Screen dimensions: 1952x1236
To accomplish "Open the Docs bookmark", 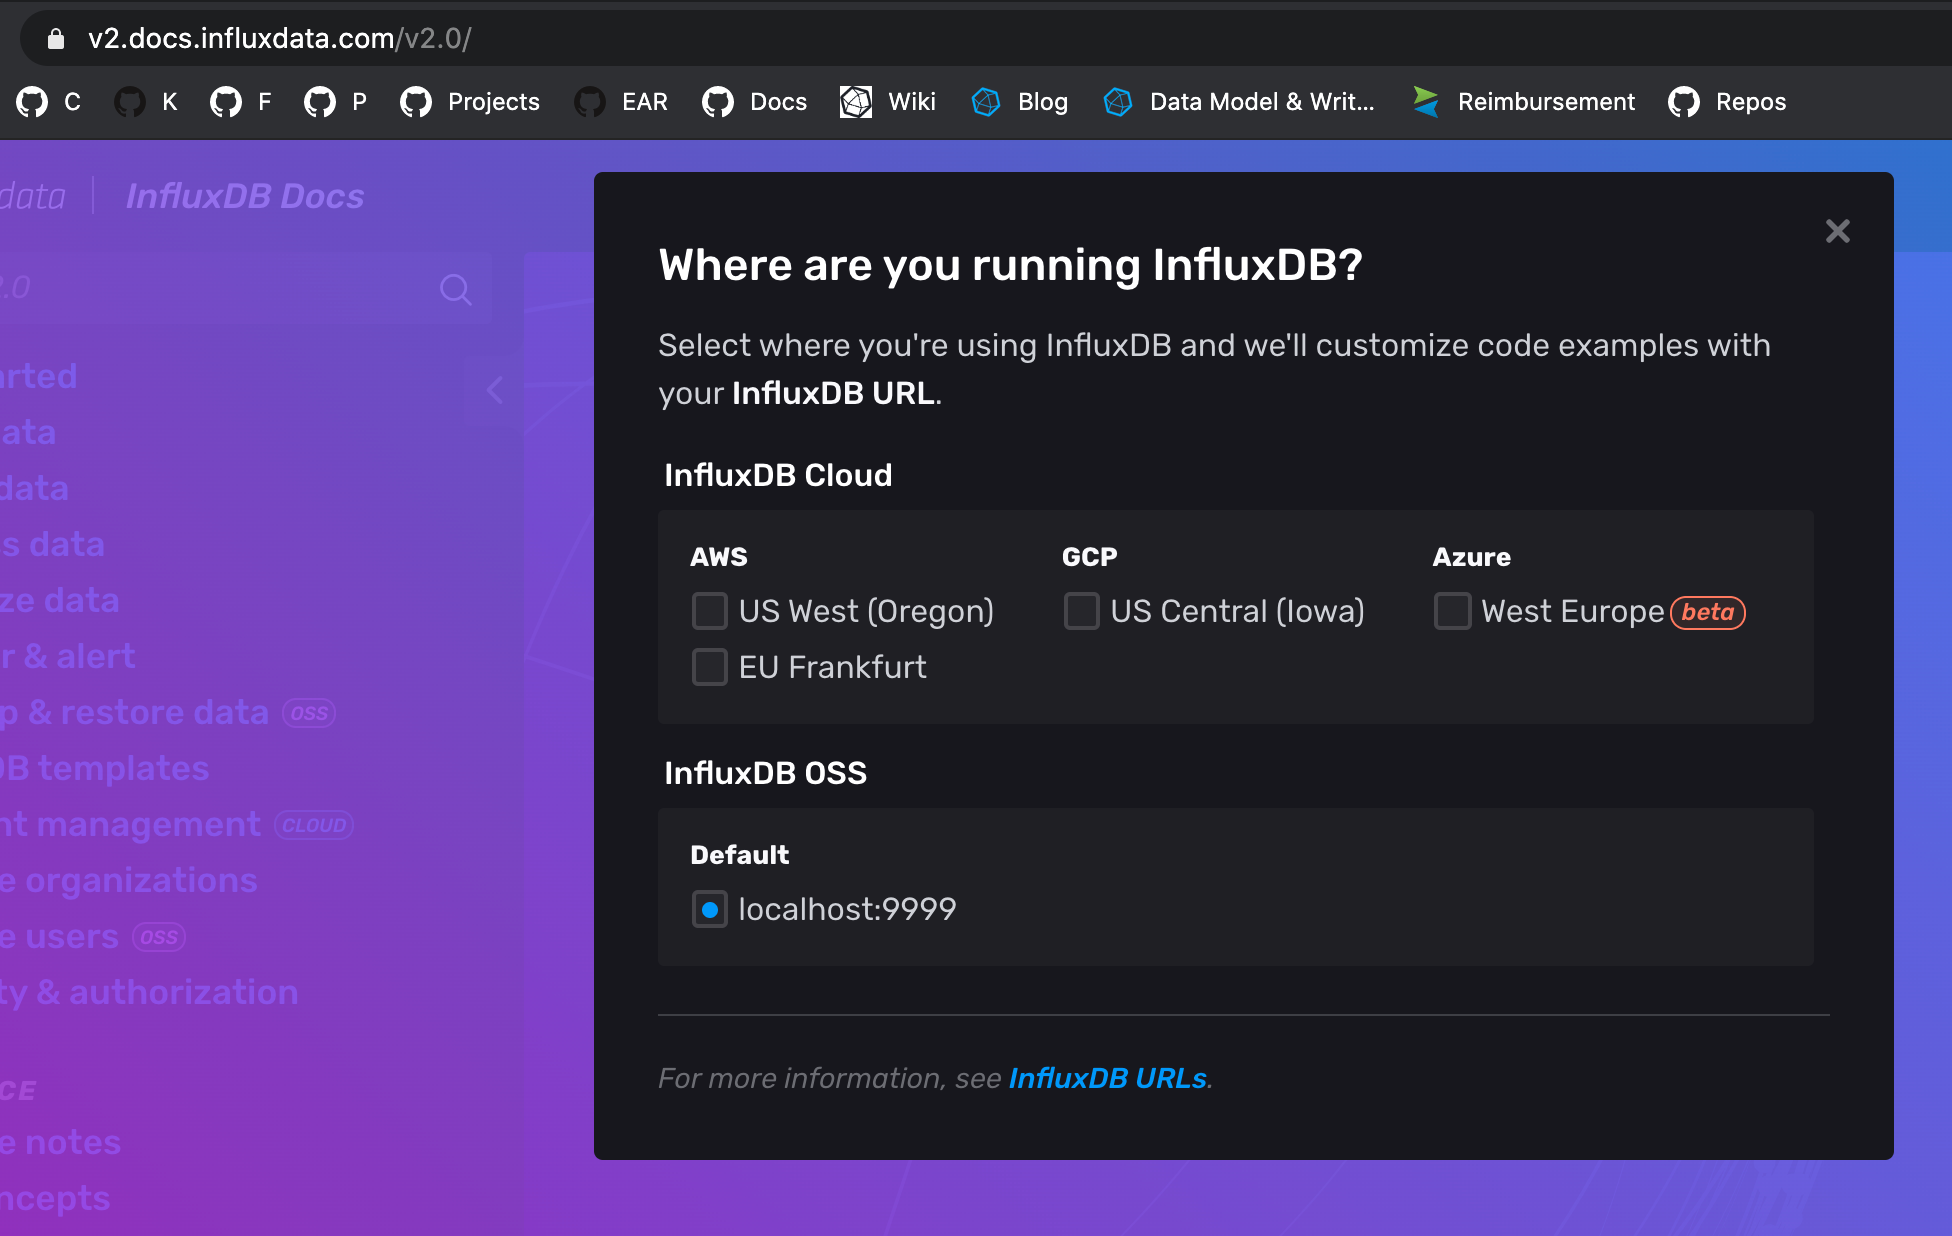I will click(755, 102).
